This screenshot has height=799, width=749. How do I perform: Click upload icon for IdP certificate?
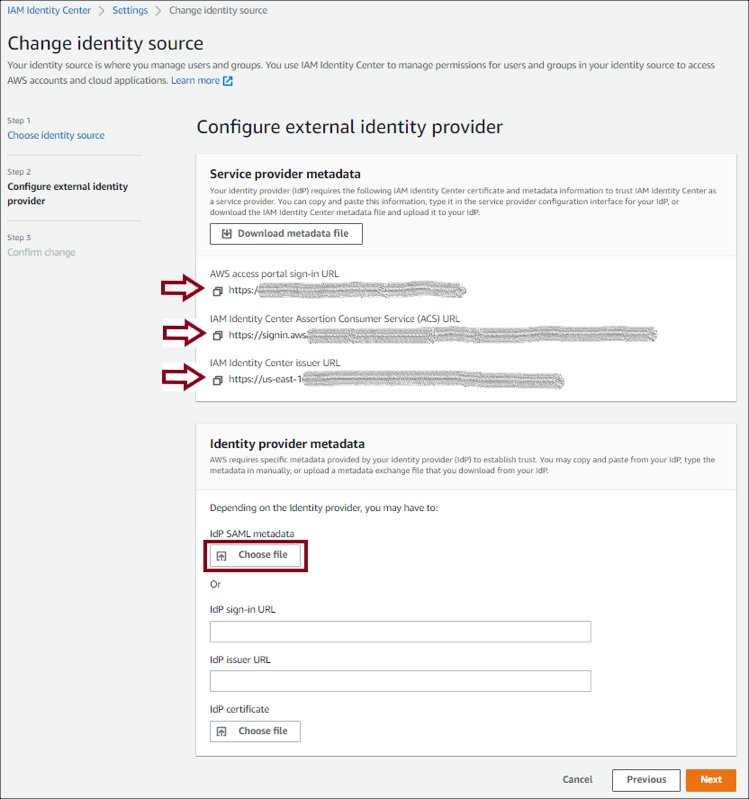coord(222,732)
